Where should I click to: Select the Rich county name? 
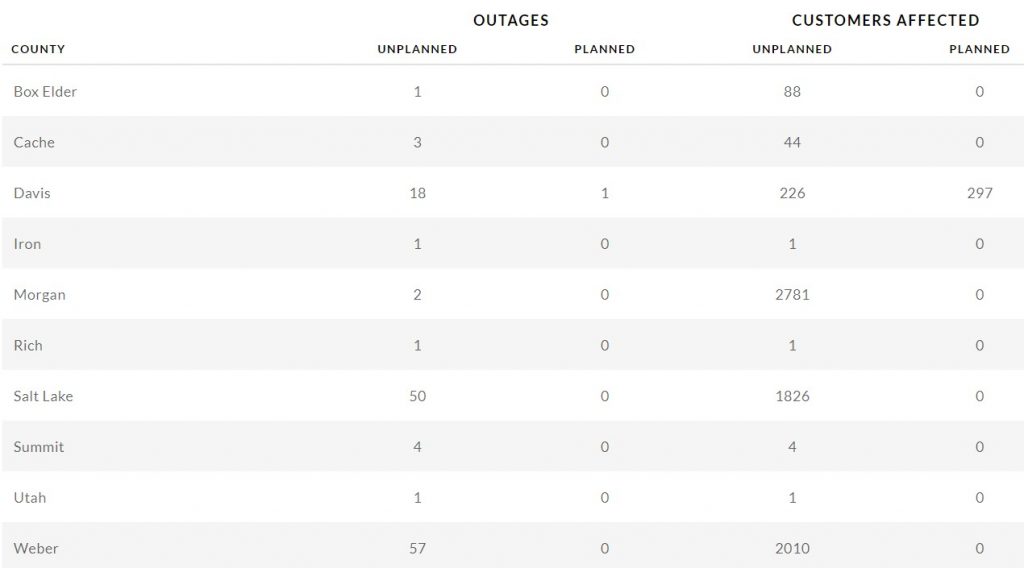point(28,346)
